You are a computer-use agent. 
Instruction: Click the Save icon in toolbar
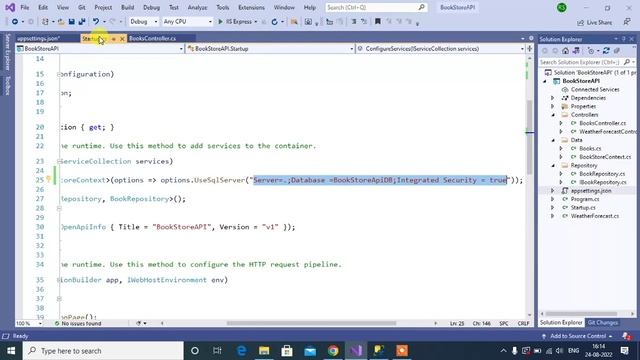point(71,22)
